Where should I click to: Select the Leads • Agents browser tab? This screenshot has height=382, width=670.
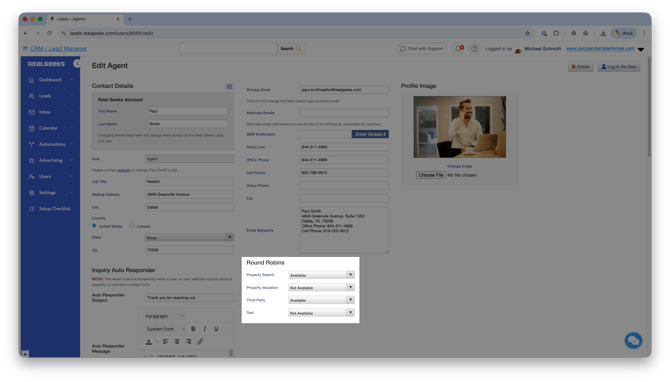click(x=85, y=19)
